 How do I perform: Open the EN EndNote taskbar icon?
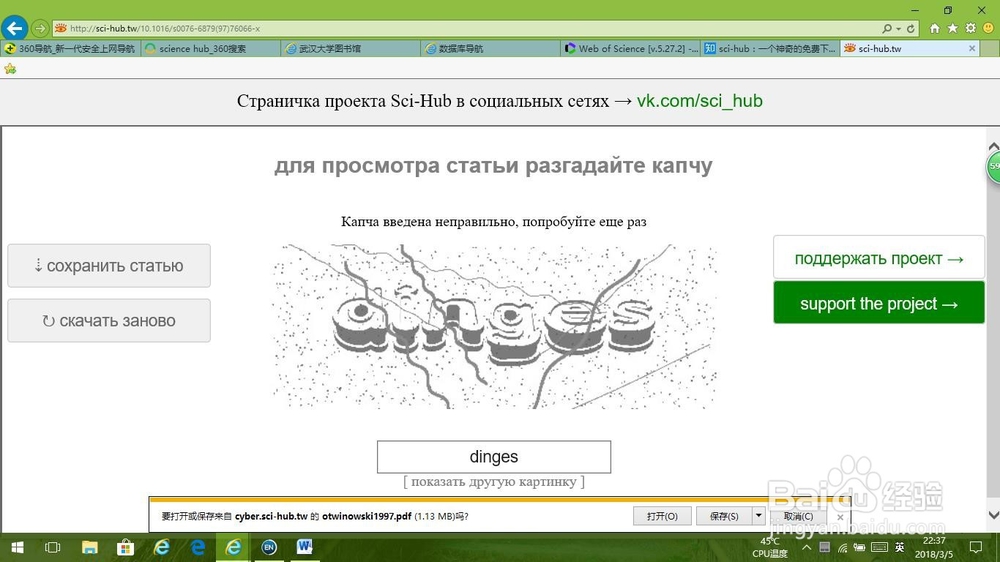269,547
